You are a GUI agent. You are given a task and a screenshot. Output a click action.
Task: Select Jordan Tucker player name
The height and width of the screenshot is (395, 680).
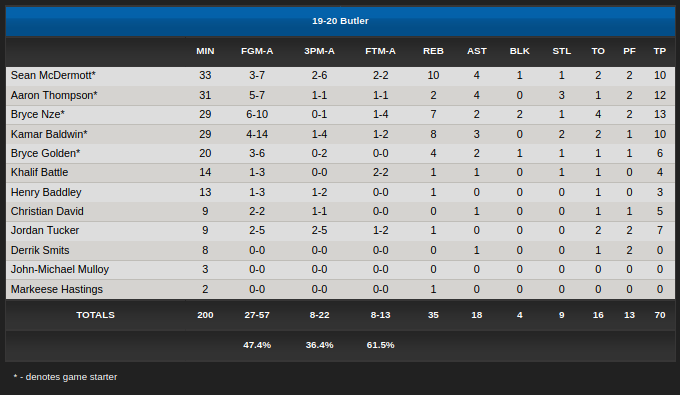click(x=45, y=230)
